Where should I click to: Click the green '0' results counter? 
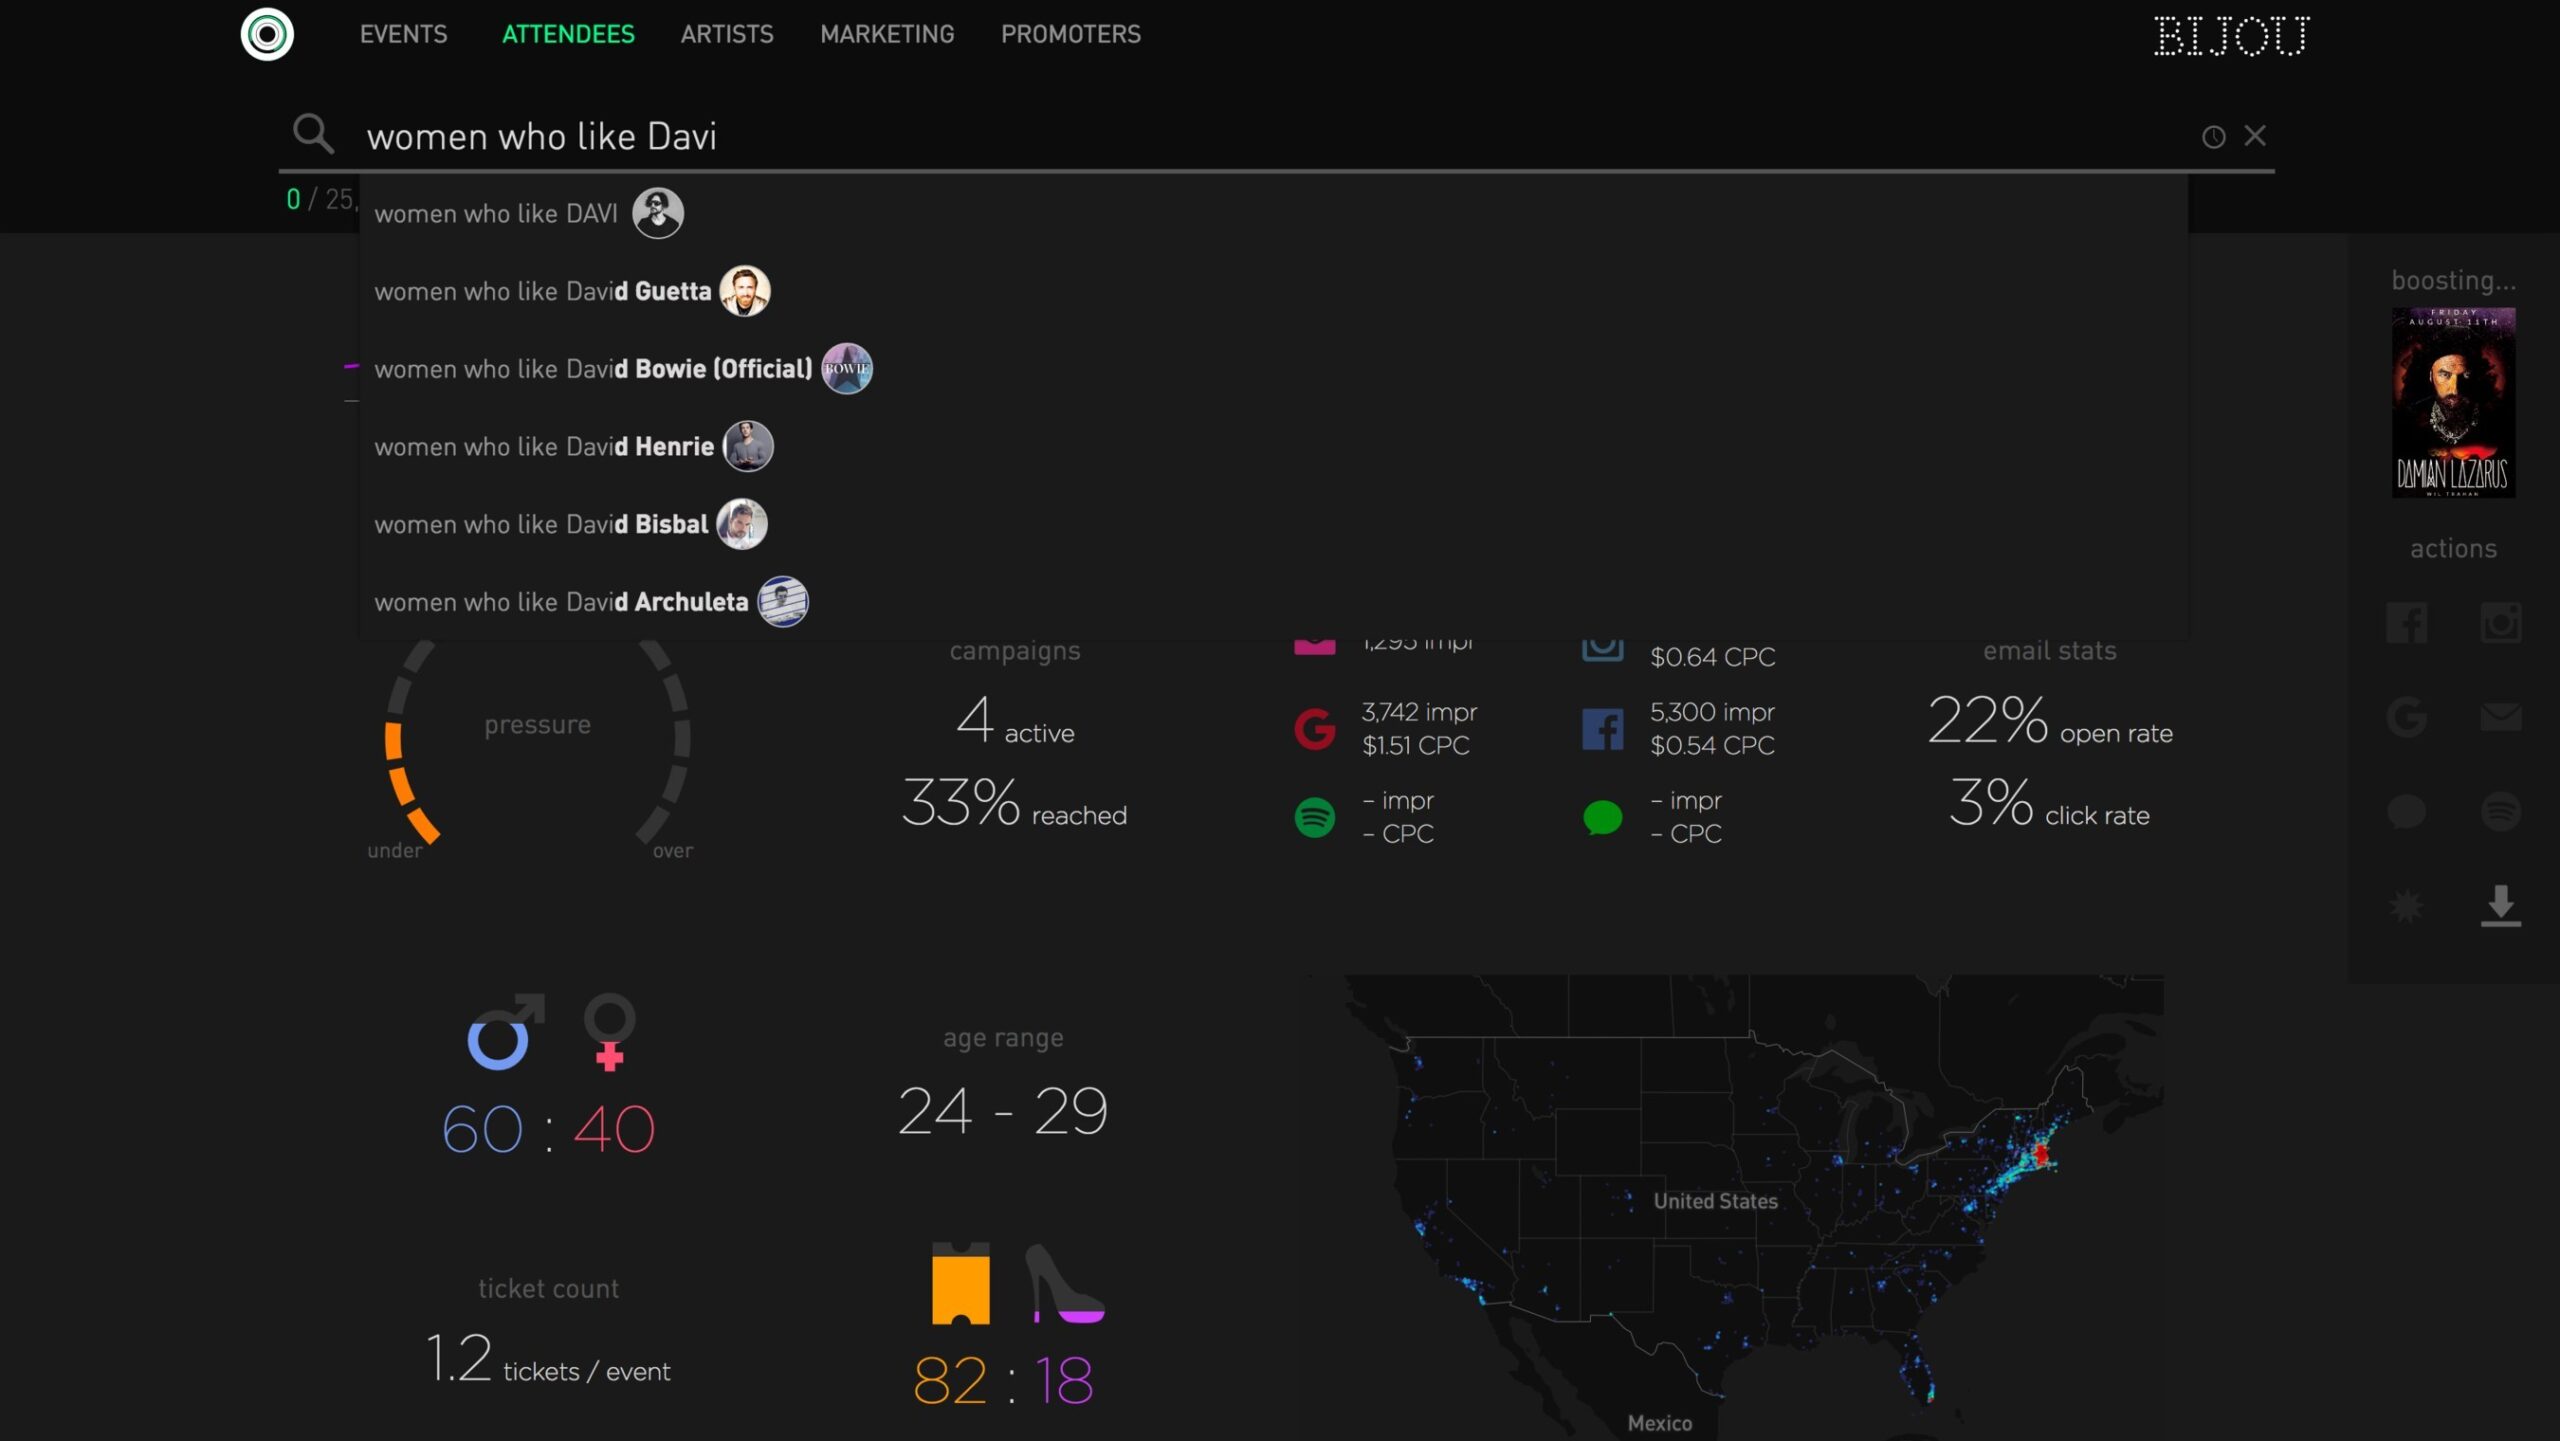(x=293, y=199)
